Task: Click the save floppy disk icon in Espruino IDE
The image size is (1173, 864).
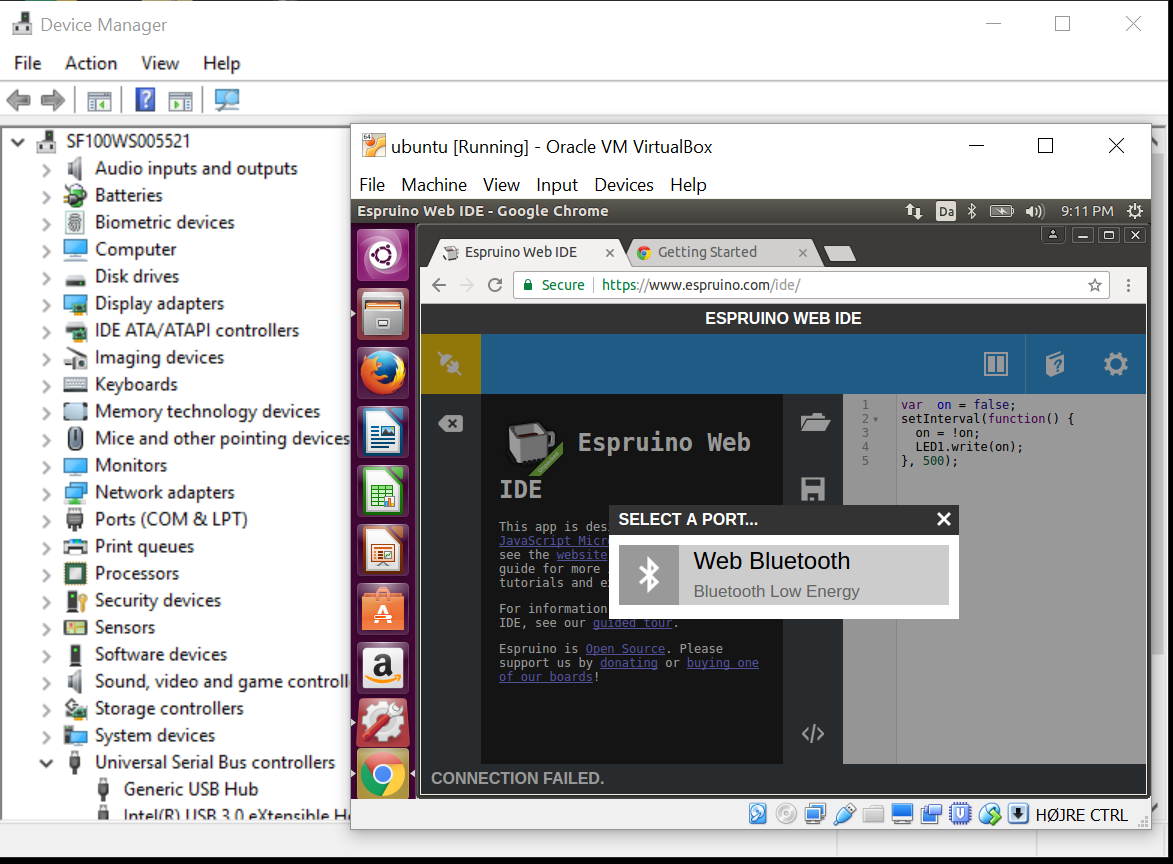Action: point(813,489)
